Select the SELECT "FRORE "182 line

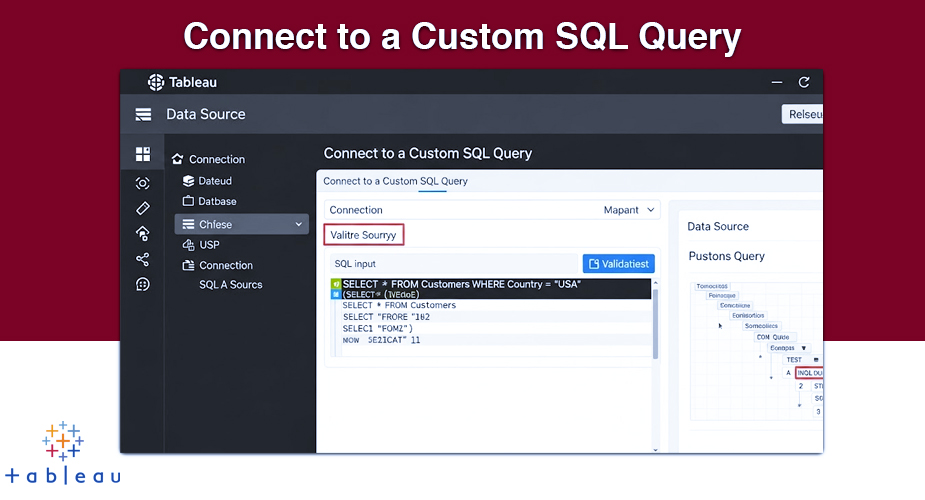point(386,317)
